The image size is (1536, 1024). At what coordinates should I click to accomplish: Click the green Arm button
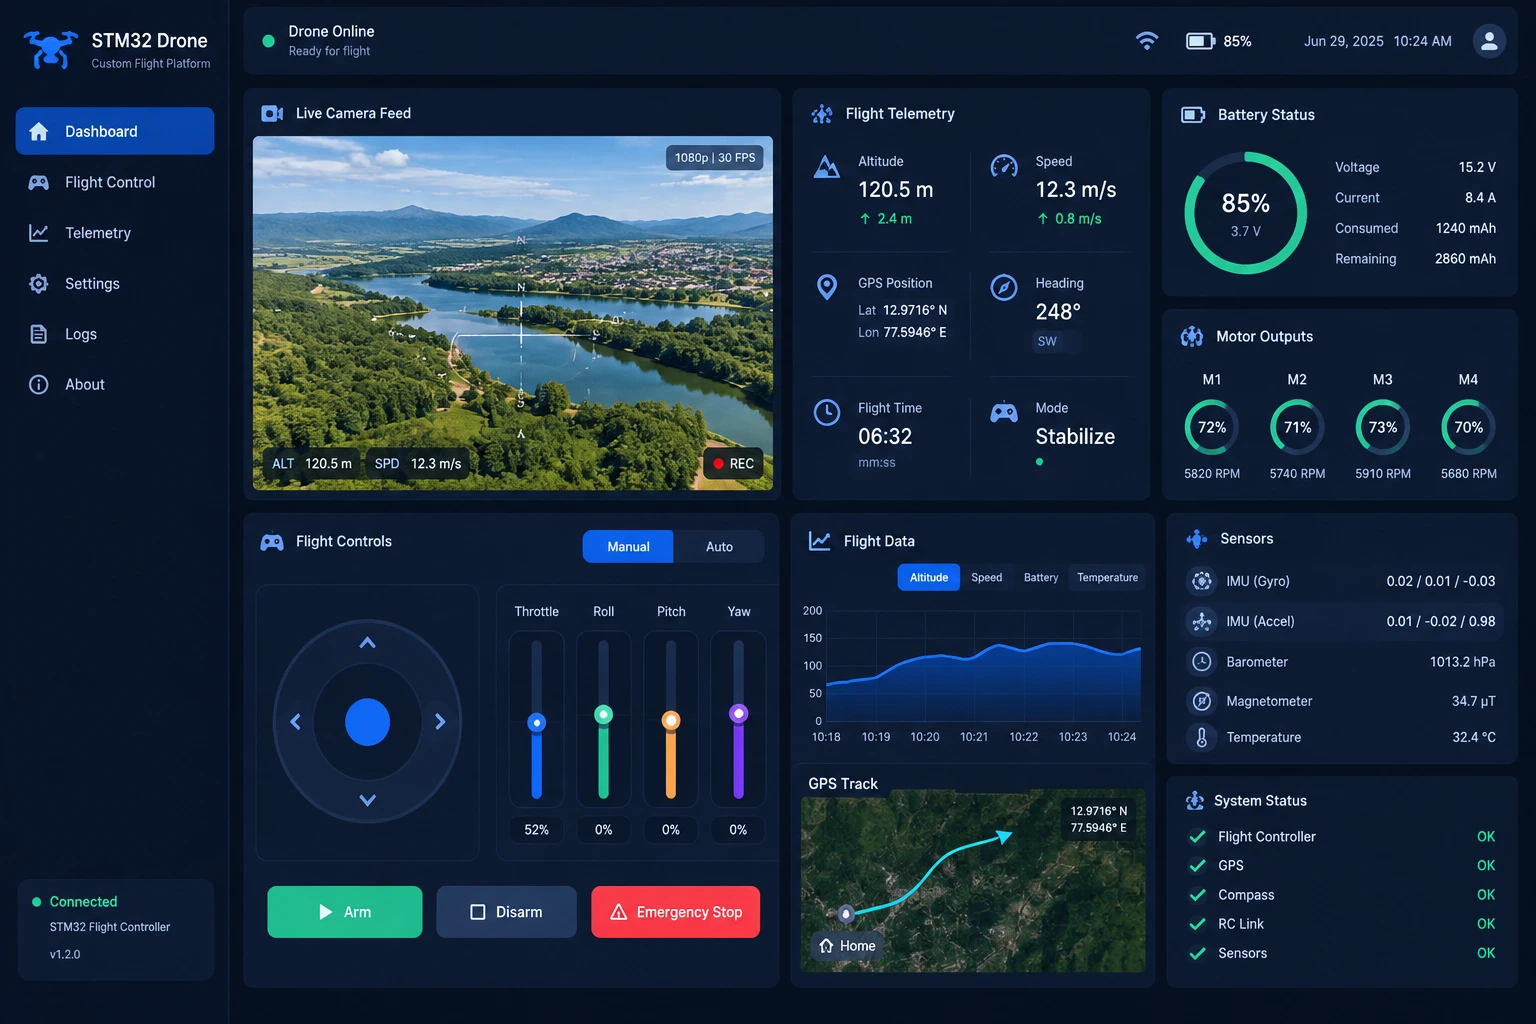(x=345, y=912)
